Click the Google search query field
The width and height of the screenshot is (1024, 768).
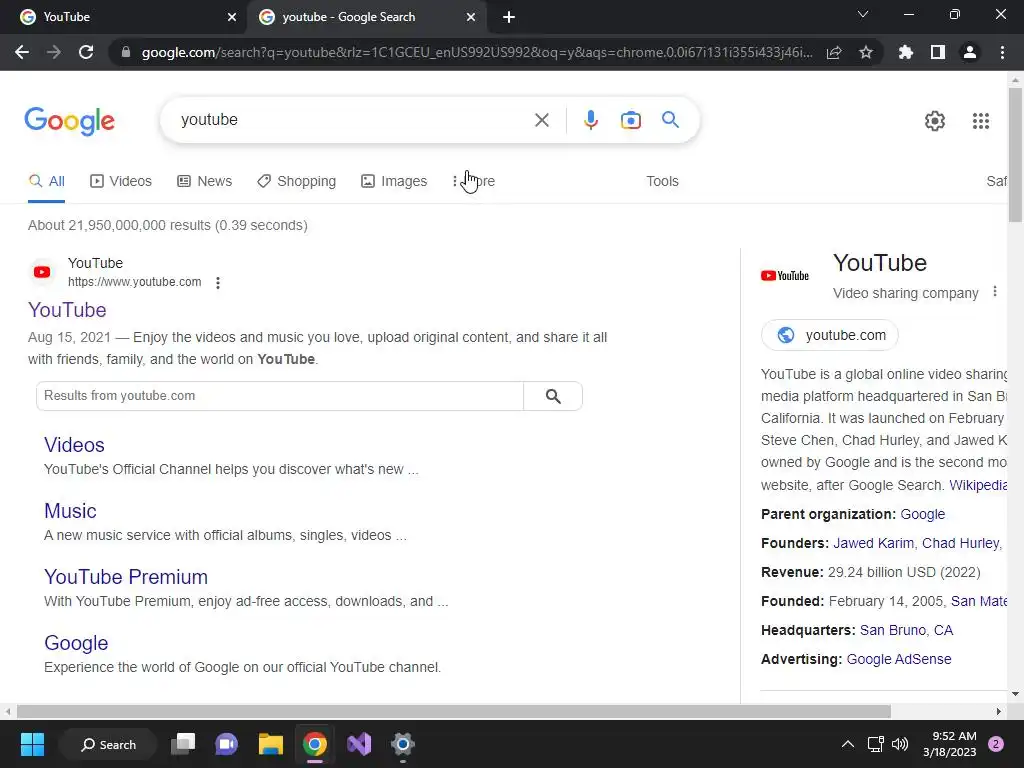coord(353,120)
